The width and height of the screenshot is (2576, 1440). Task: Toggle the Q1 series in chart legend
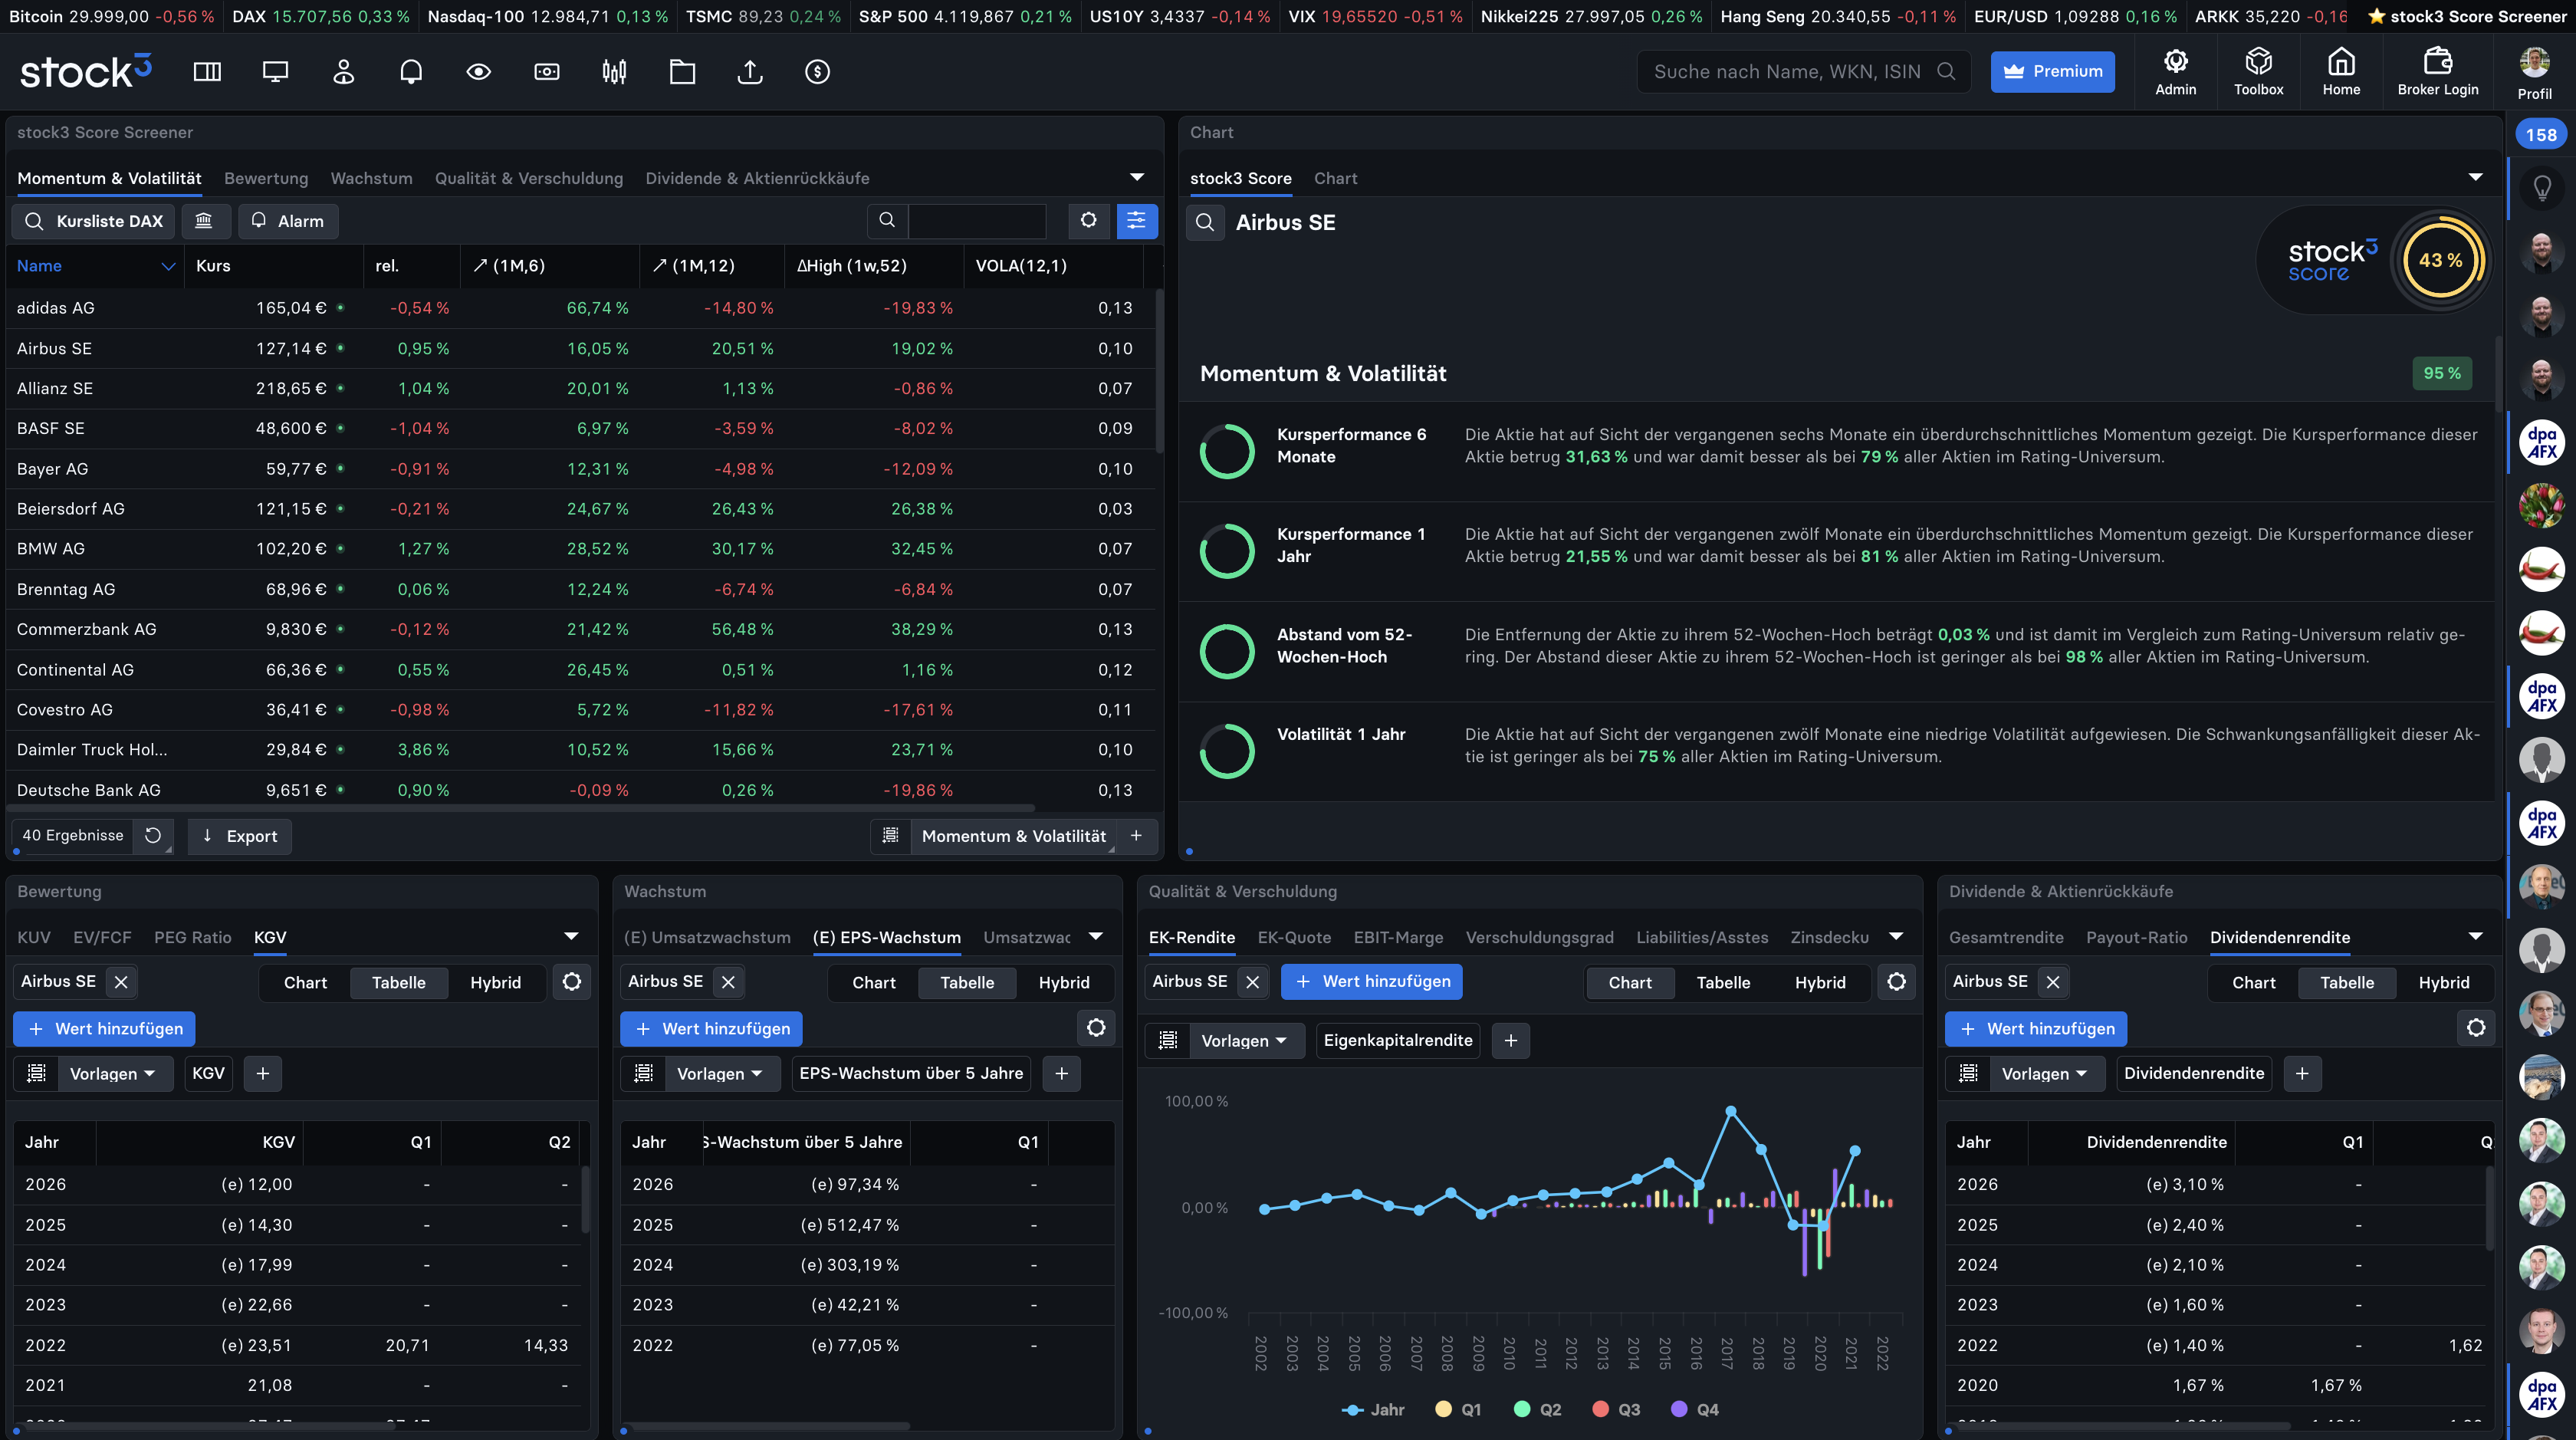click(x=1458, y=1409)
